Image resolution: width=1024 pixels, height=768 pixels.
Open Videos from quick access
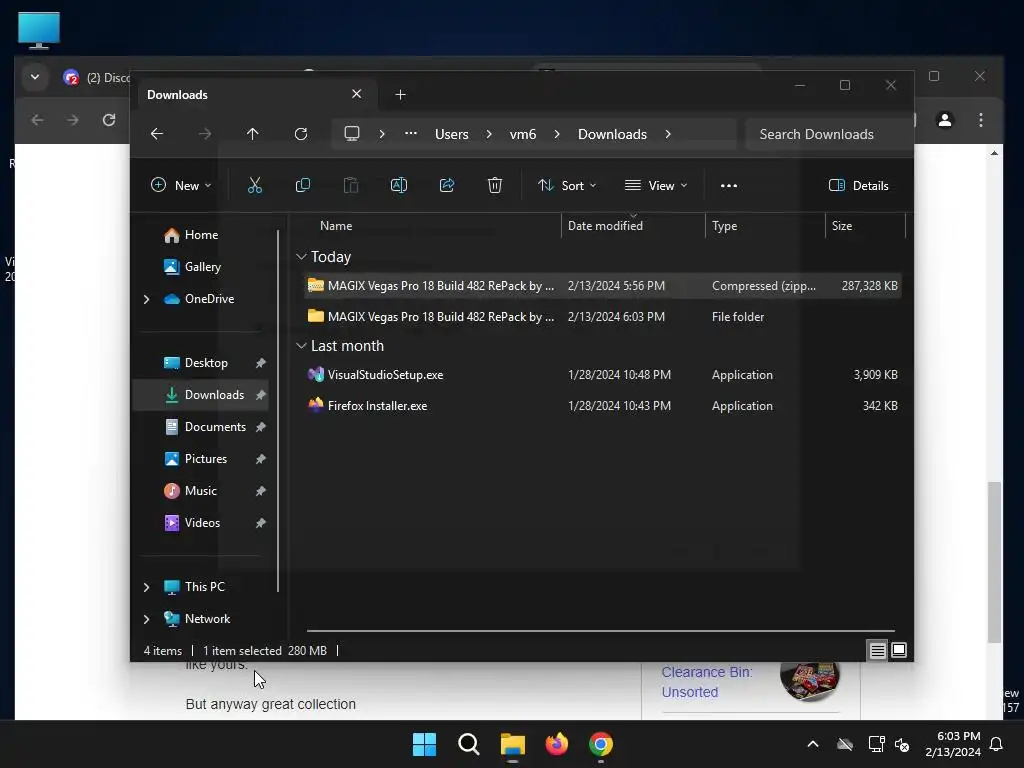[204, 523]
